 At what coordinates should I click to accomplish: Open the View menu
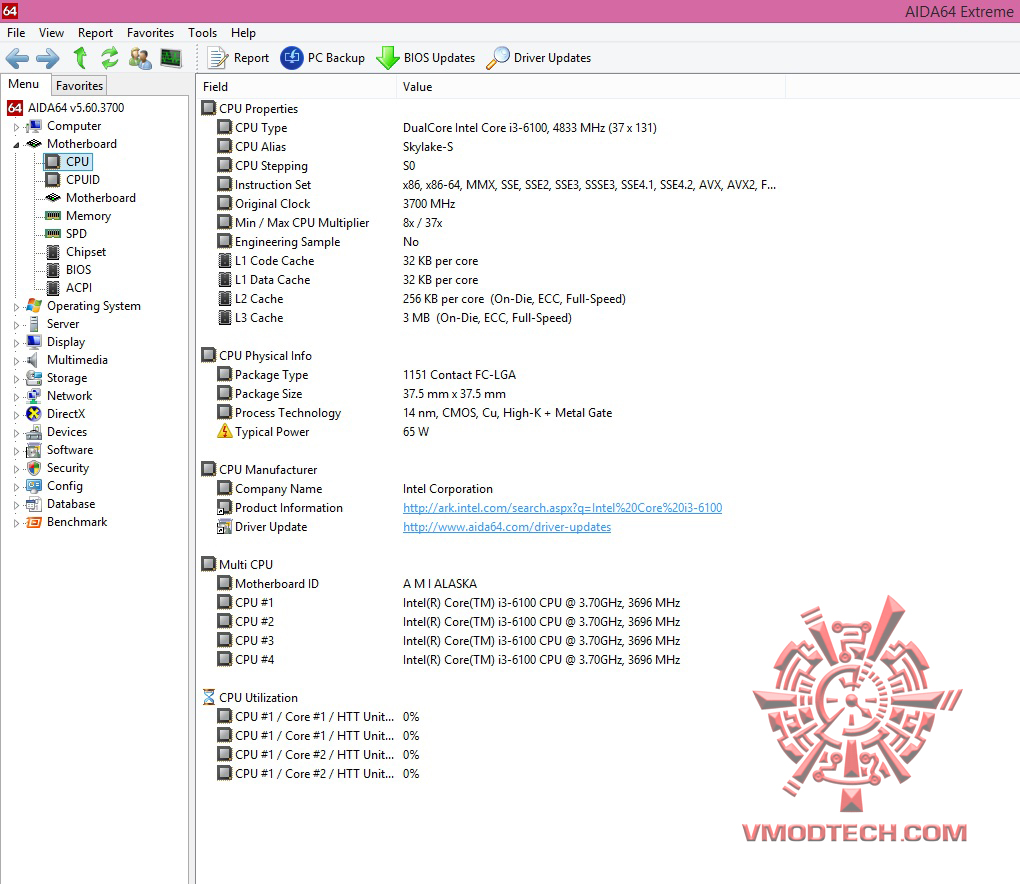click(x=51, y=33)
